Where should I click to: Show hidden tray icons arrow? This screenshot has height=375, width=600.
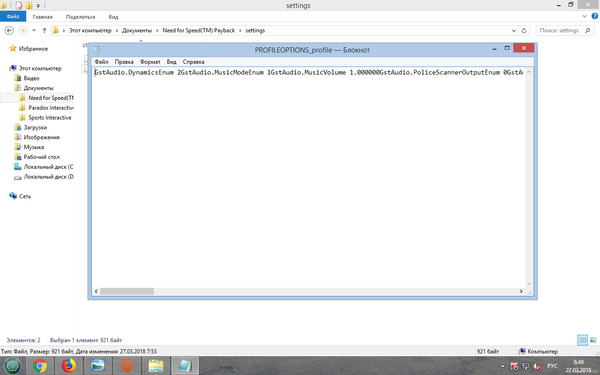pos(502,366)
